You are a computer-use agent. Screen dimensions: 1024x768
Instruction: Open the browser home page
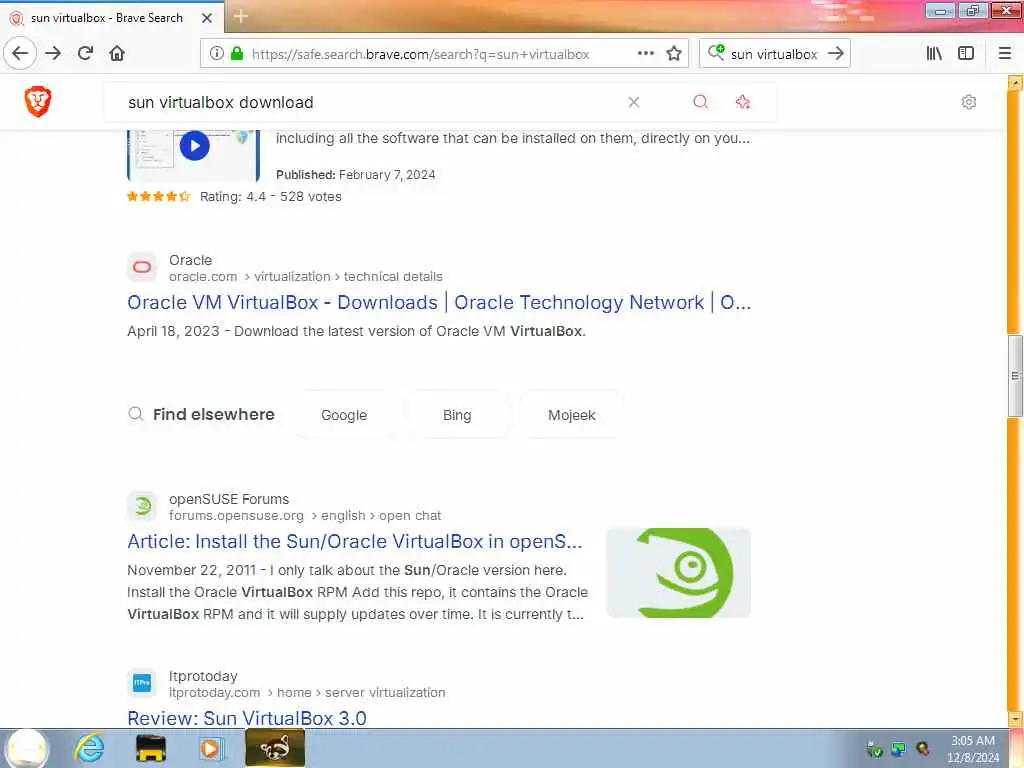117,54
